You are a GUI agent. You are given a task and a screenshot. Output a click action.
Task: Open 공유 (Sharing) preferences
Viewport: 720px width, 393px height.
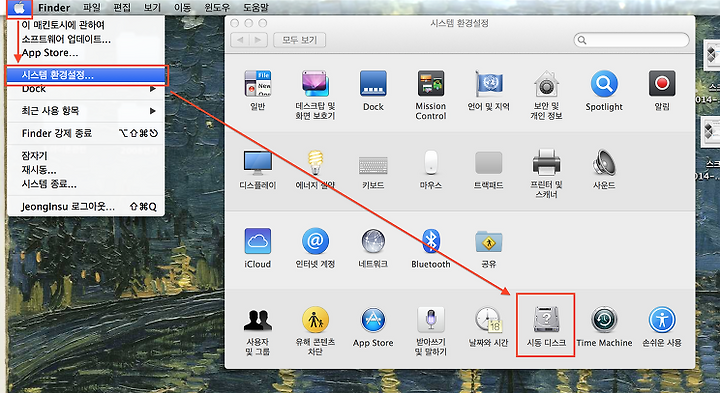[489, 248]
